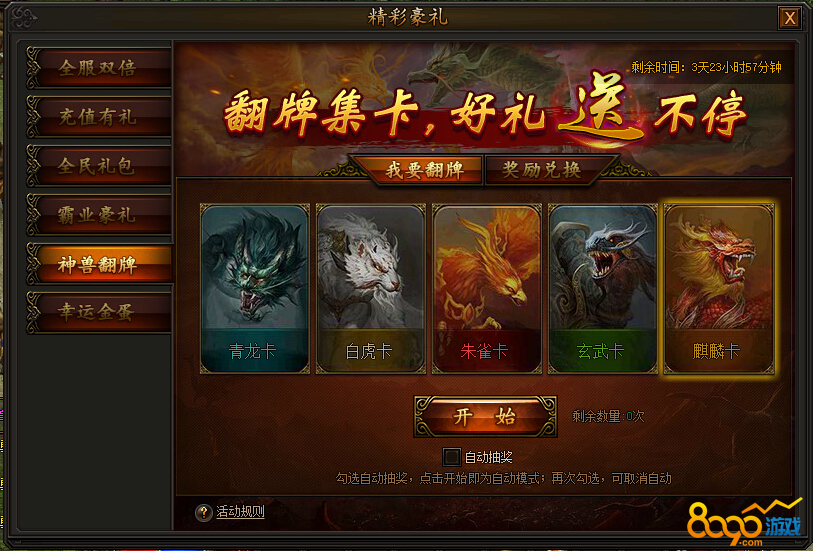
Task: Click the highlighted 麒麟卡 card
Action: click(719, 289)
